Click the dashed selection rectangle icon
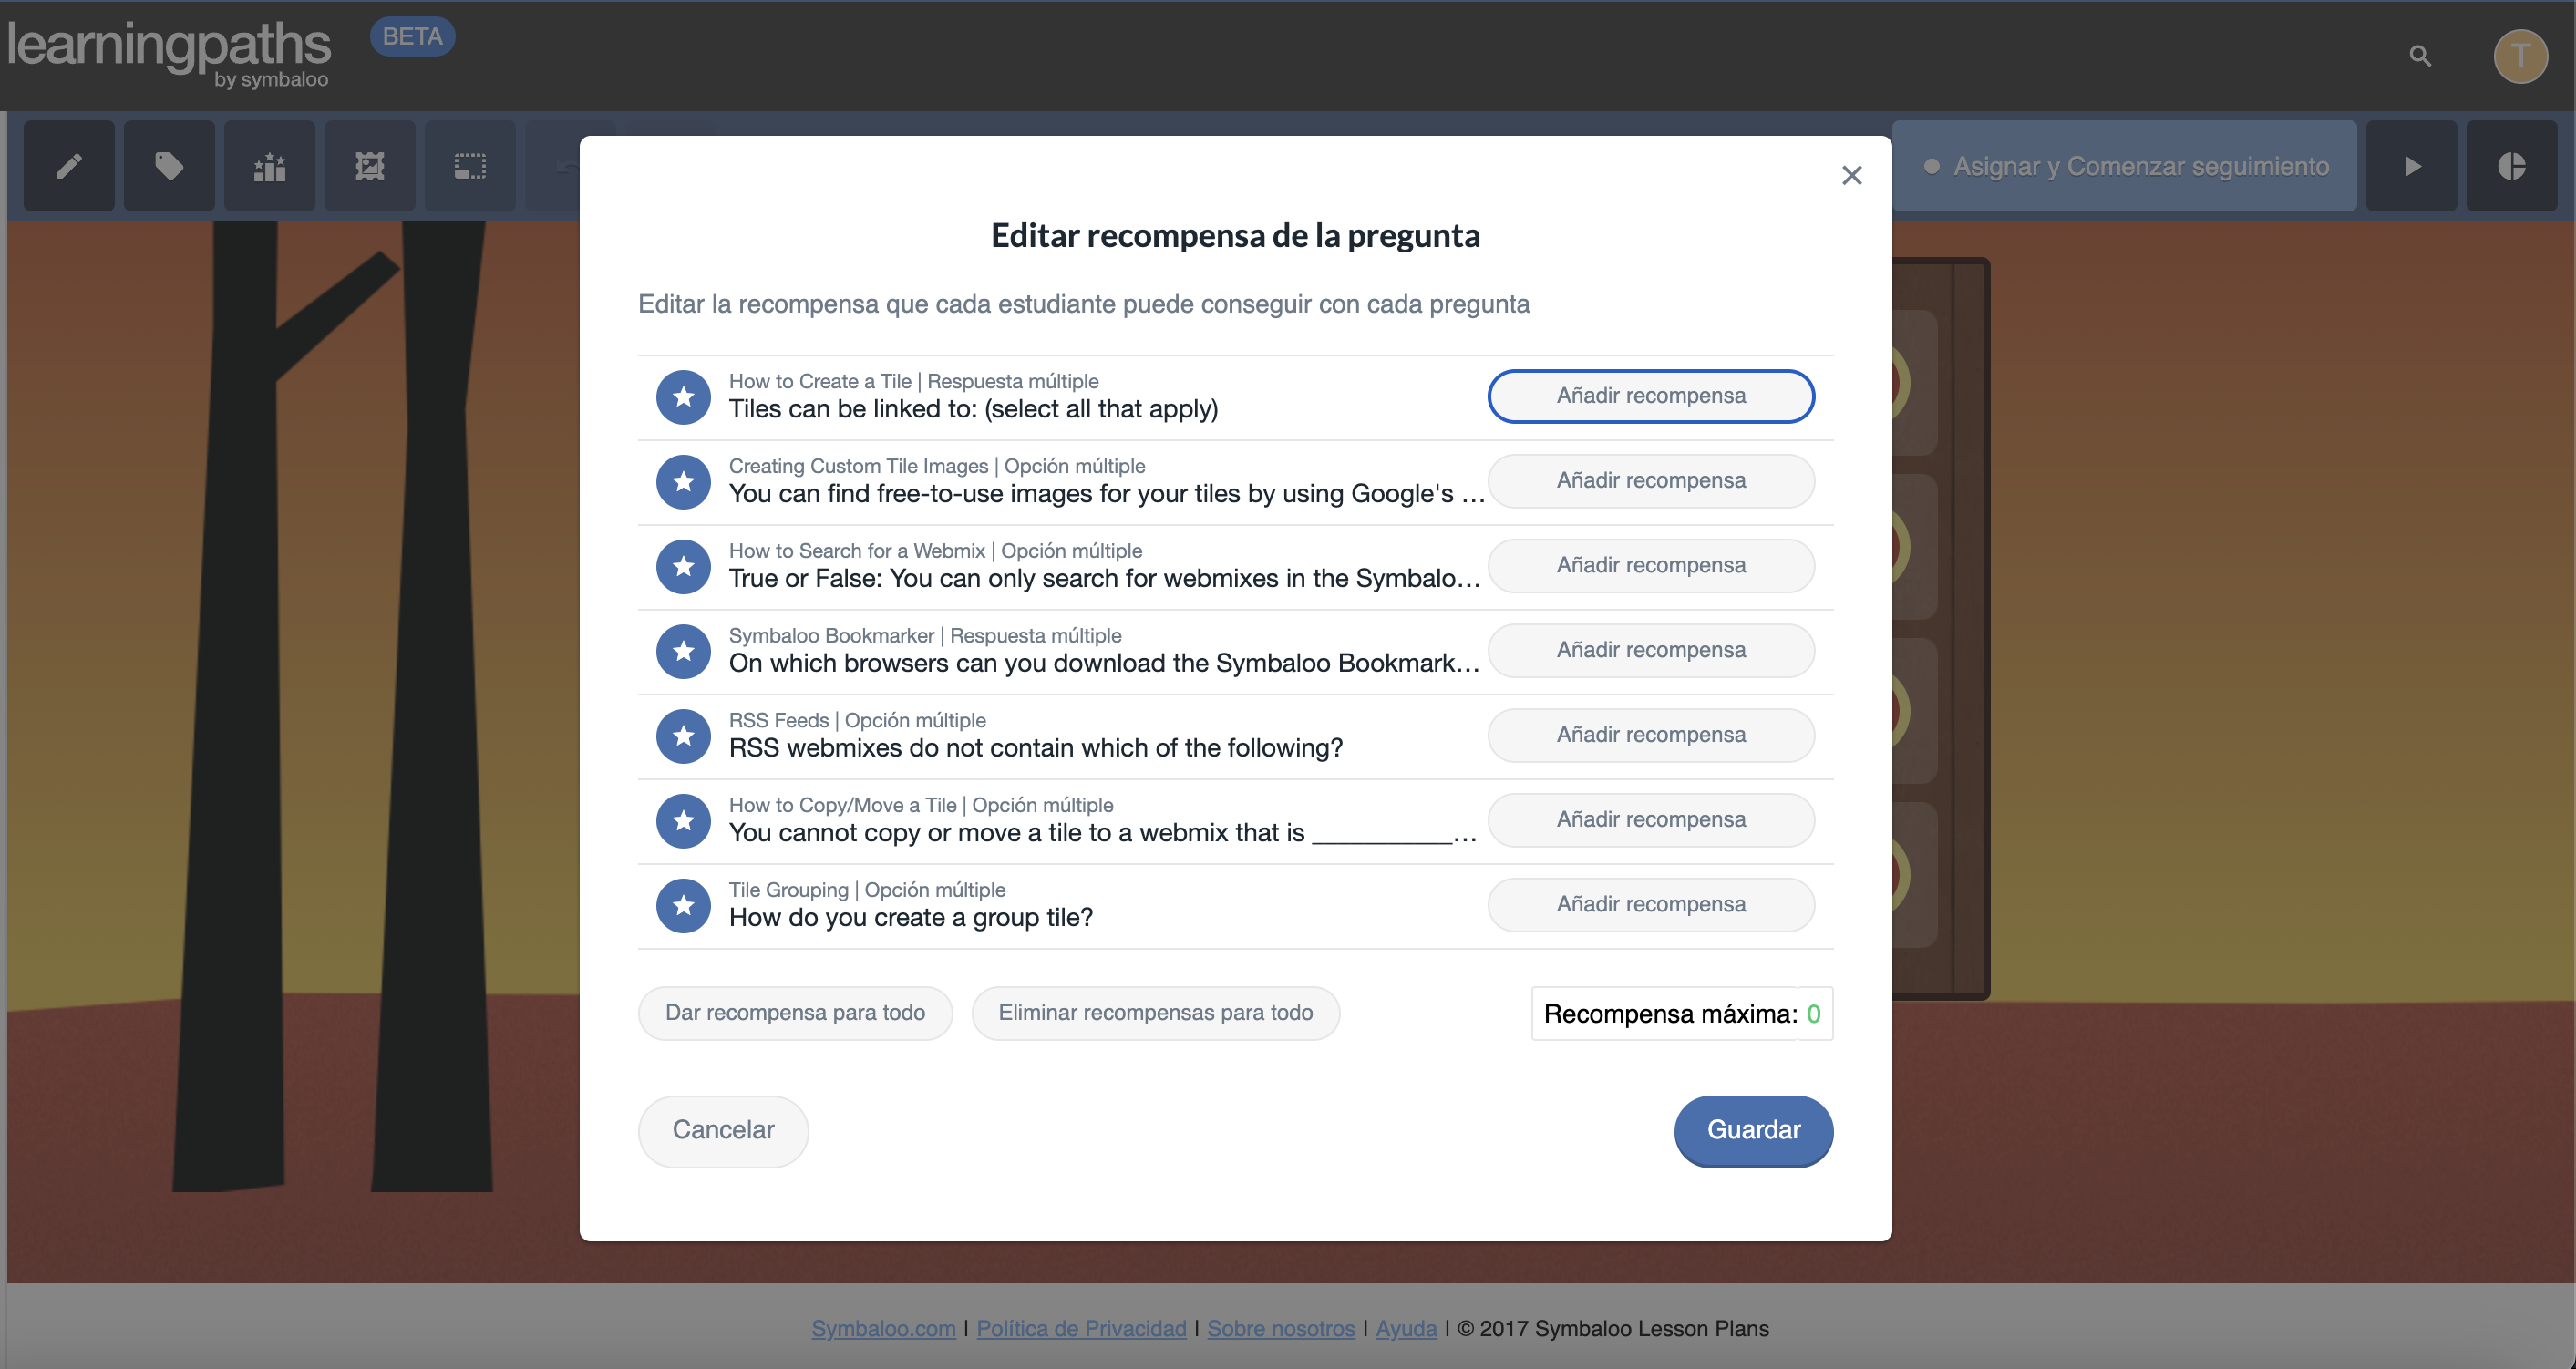The width and height of the screenshot is (2576, 1369). click(x=470, y=166)
